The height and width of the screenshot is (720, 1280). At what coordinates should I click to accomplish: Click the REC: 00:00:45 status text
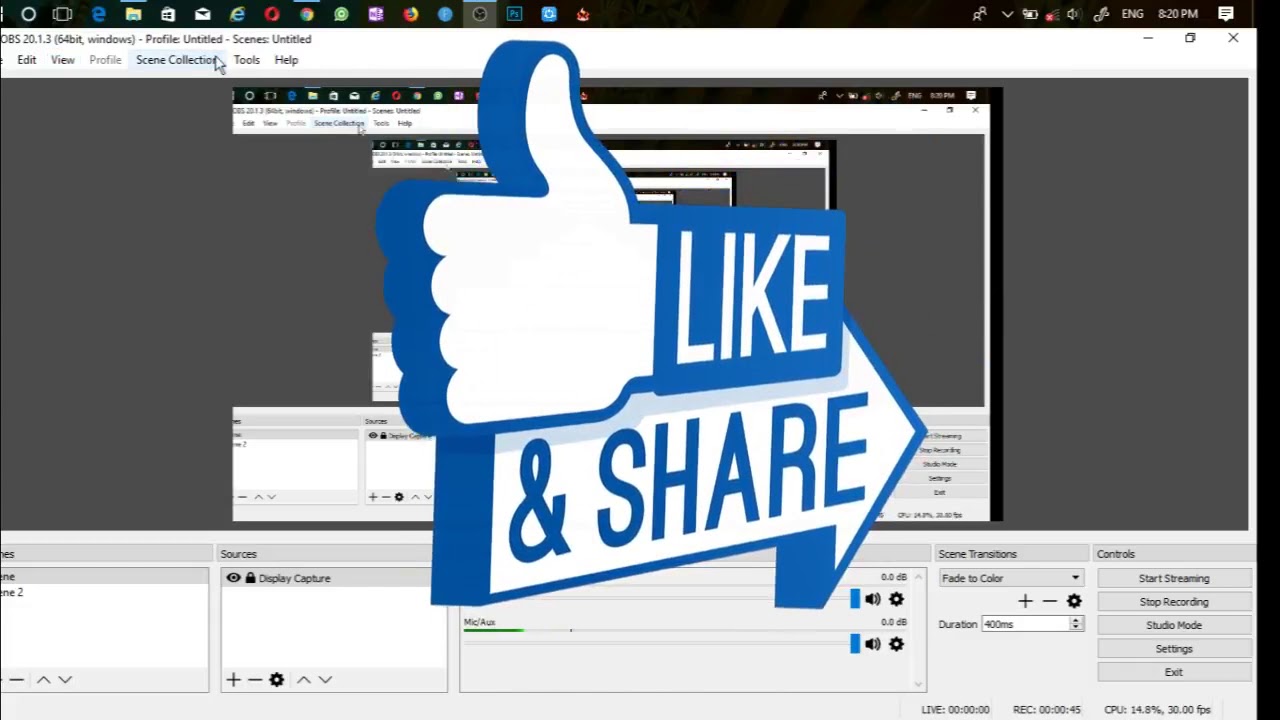tap(1047, 709)
